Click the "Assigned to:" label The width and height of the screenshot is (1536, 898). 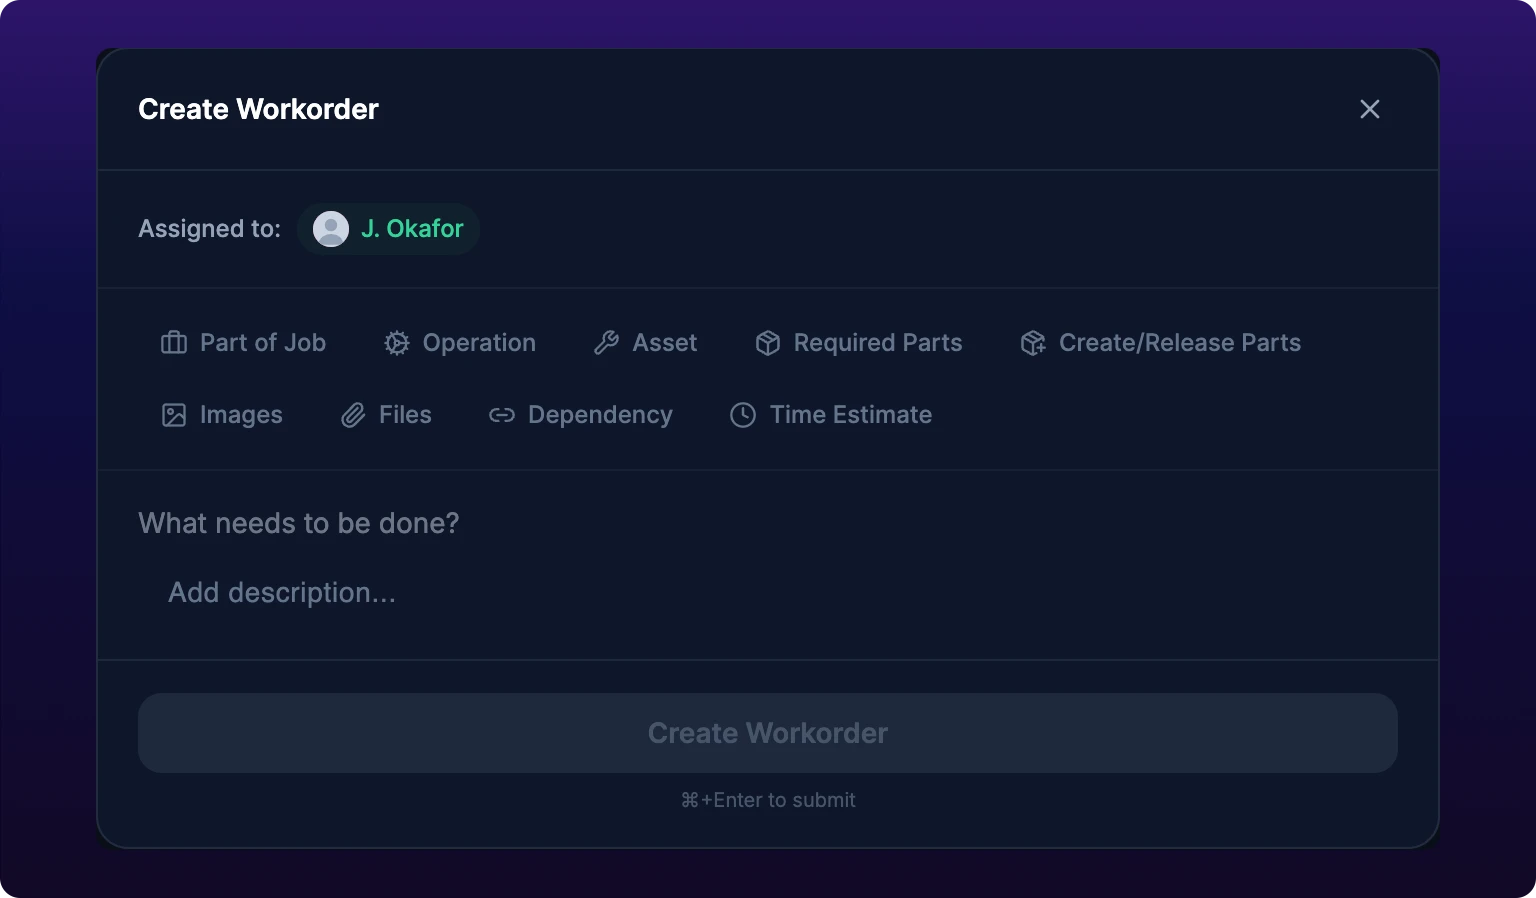pyautogui.click(x=210, y=229)
